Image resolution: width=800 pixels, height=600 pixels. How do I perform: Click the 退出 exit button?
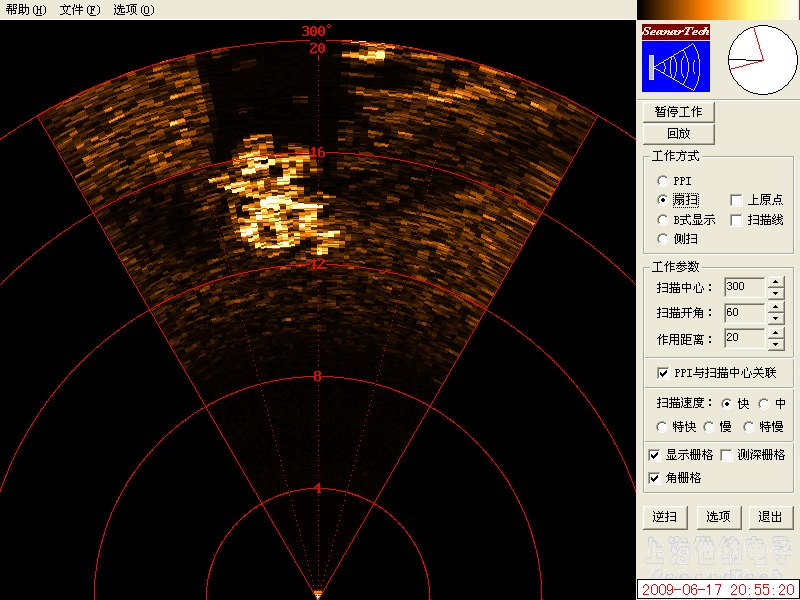(770, 517)
